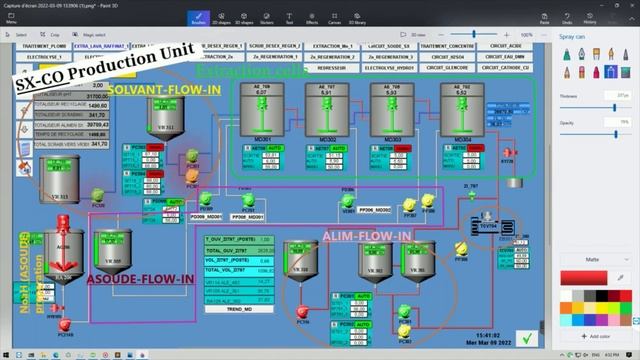Click the Paste icon

544,18
